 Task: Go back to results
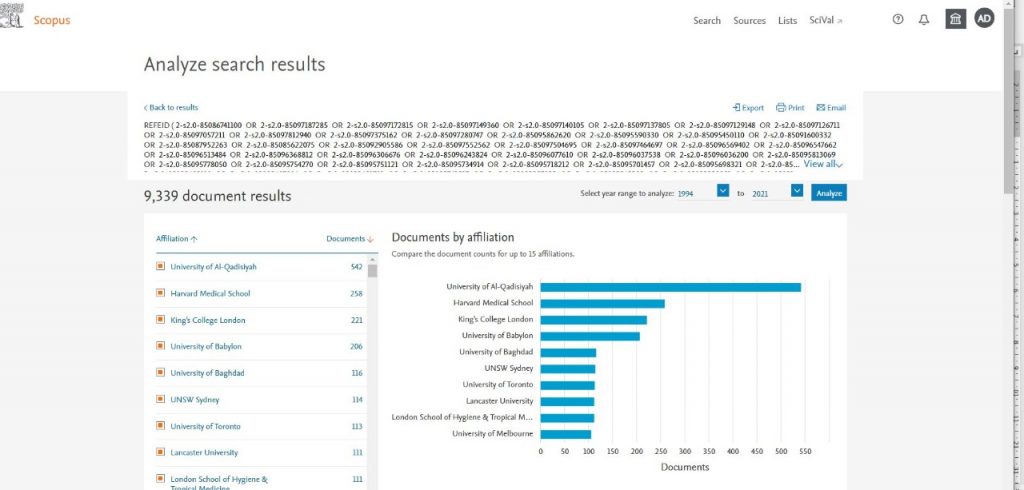click(170, 108)
